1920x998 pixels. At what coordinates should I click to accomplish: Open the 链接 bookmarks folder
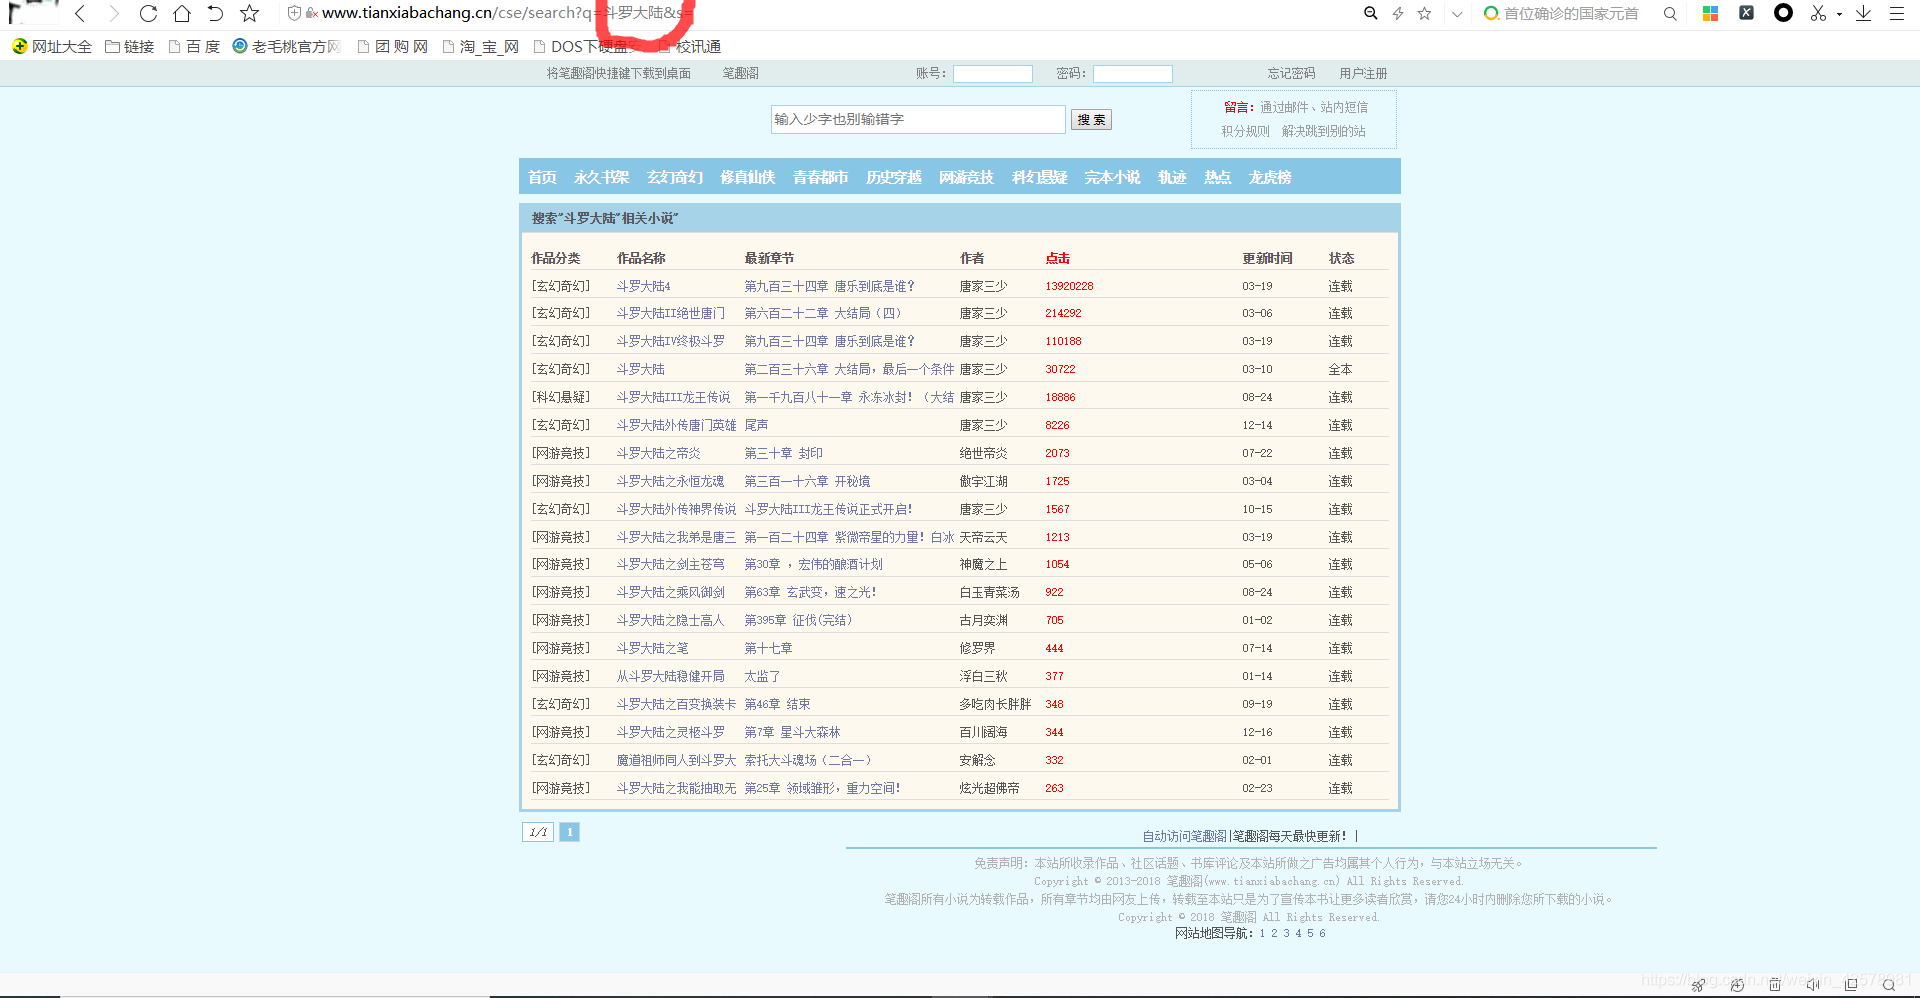130,46
